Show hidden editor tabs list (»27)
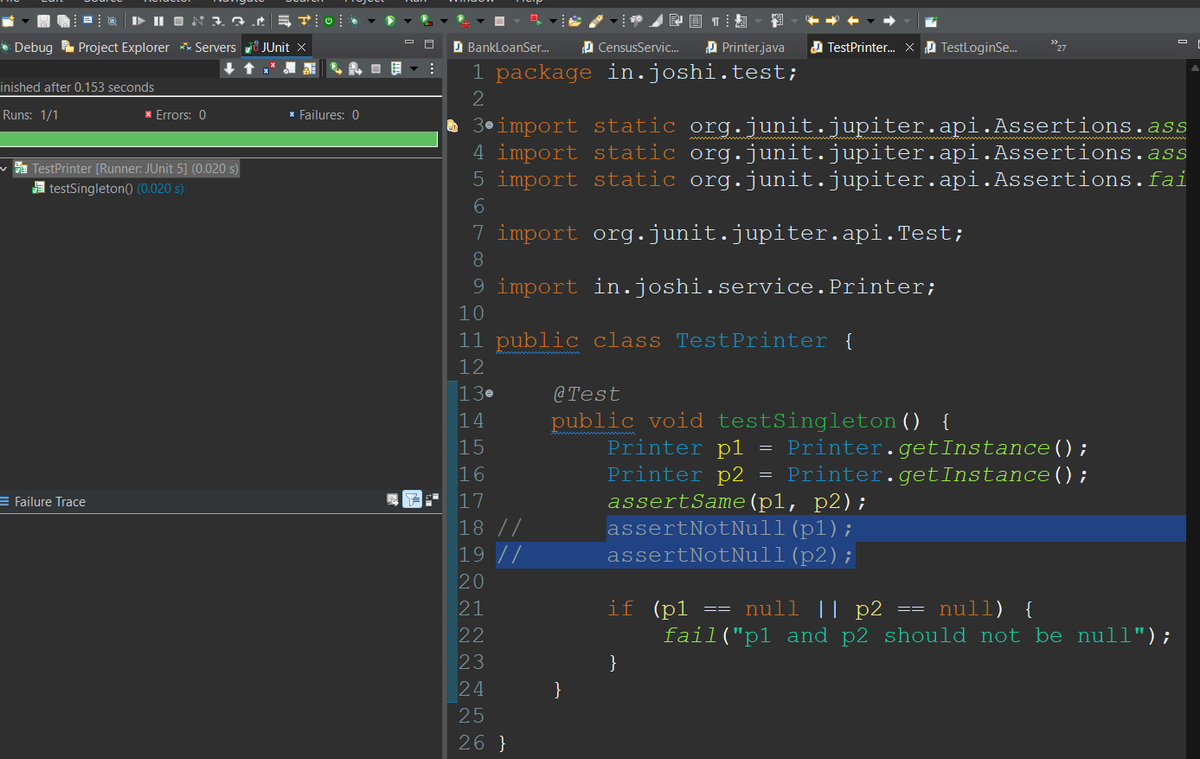1200x759 pixels. [x=1059, y=45]
